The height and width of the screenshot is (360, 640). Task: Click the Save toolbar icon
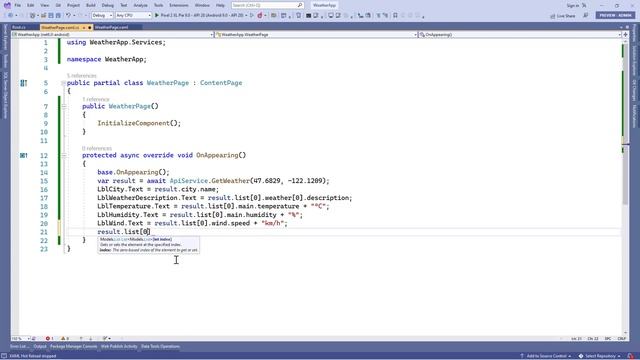(x=51, y=16)
